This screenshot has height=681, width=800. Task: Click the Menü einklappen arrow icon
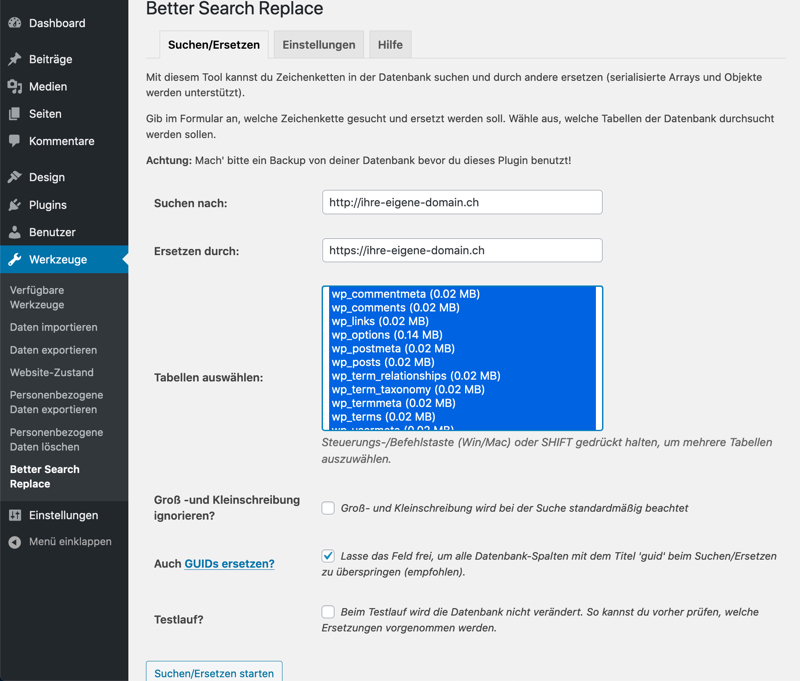[x=15, y=542]
